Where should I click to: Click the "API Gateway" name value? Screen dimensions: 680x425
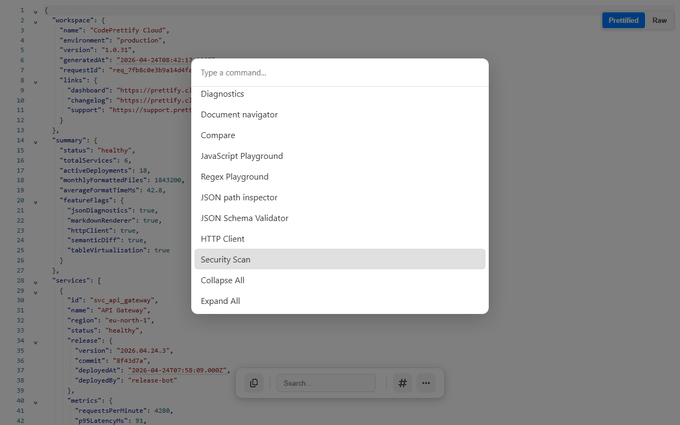[122, 310]
